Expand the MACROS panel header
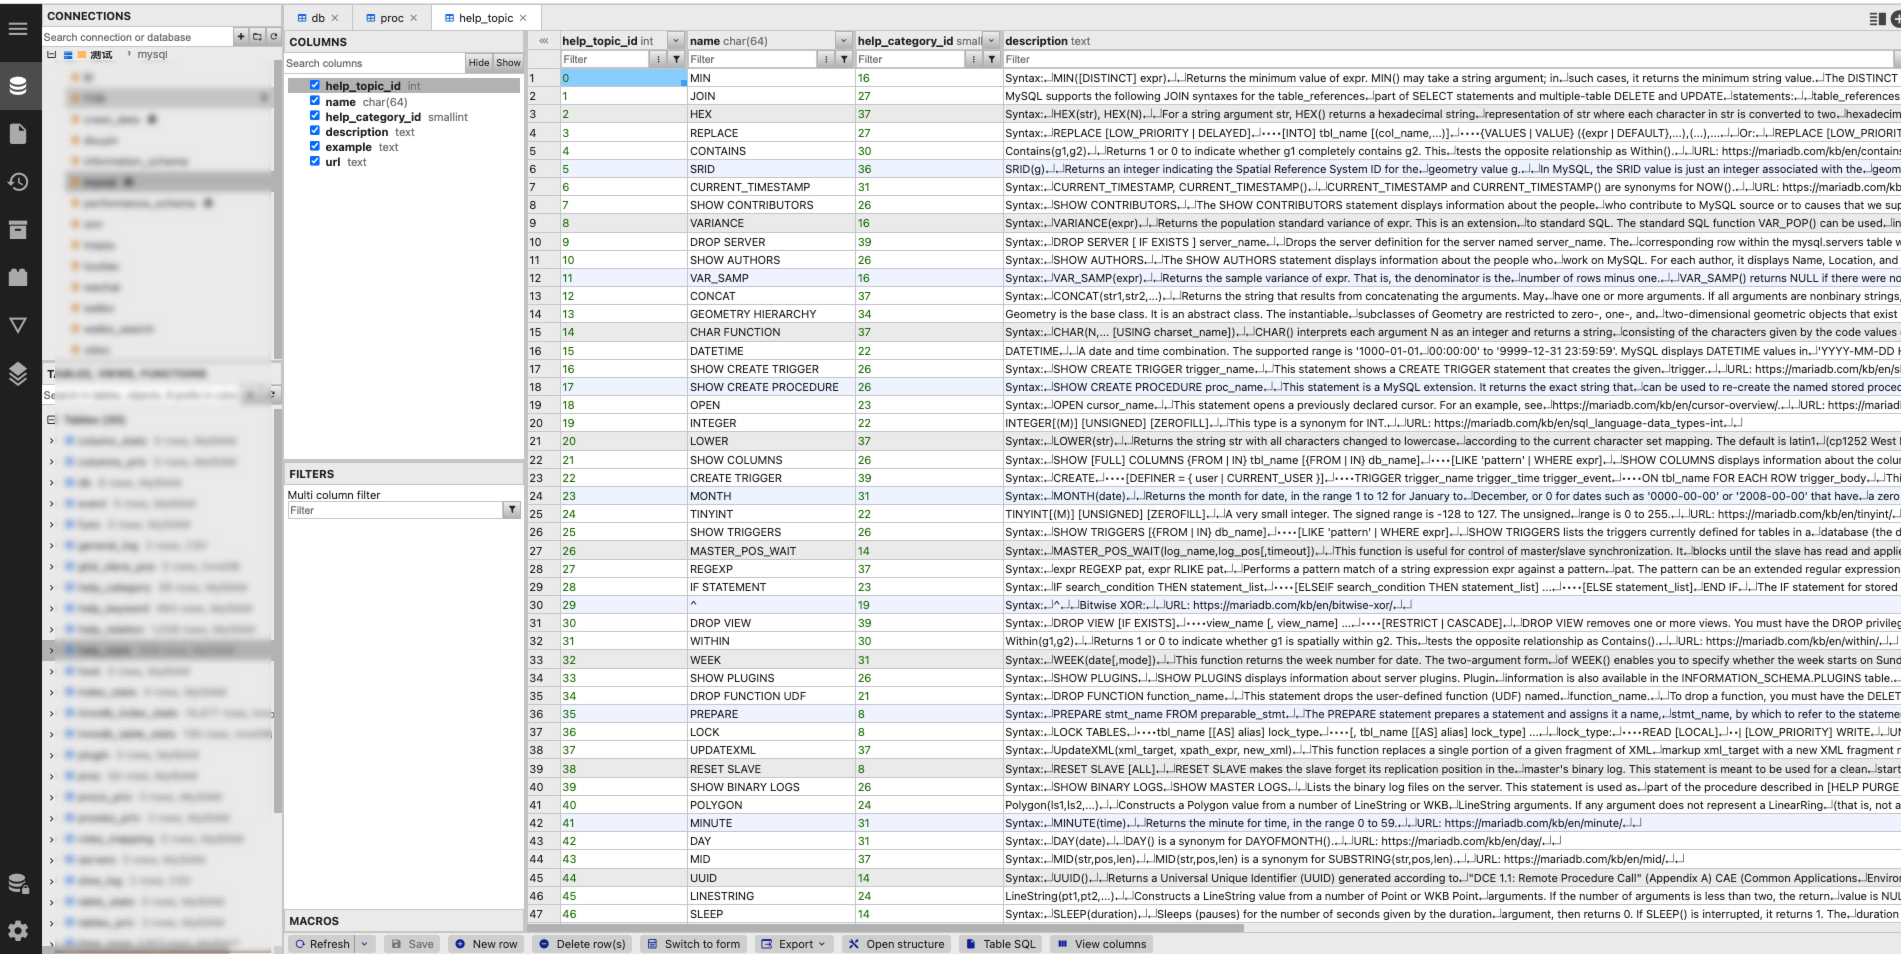Image resolution: width=1901 pixels, height=954 pixels. click(x=404, y=921)
